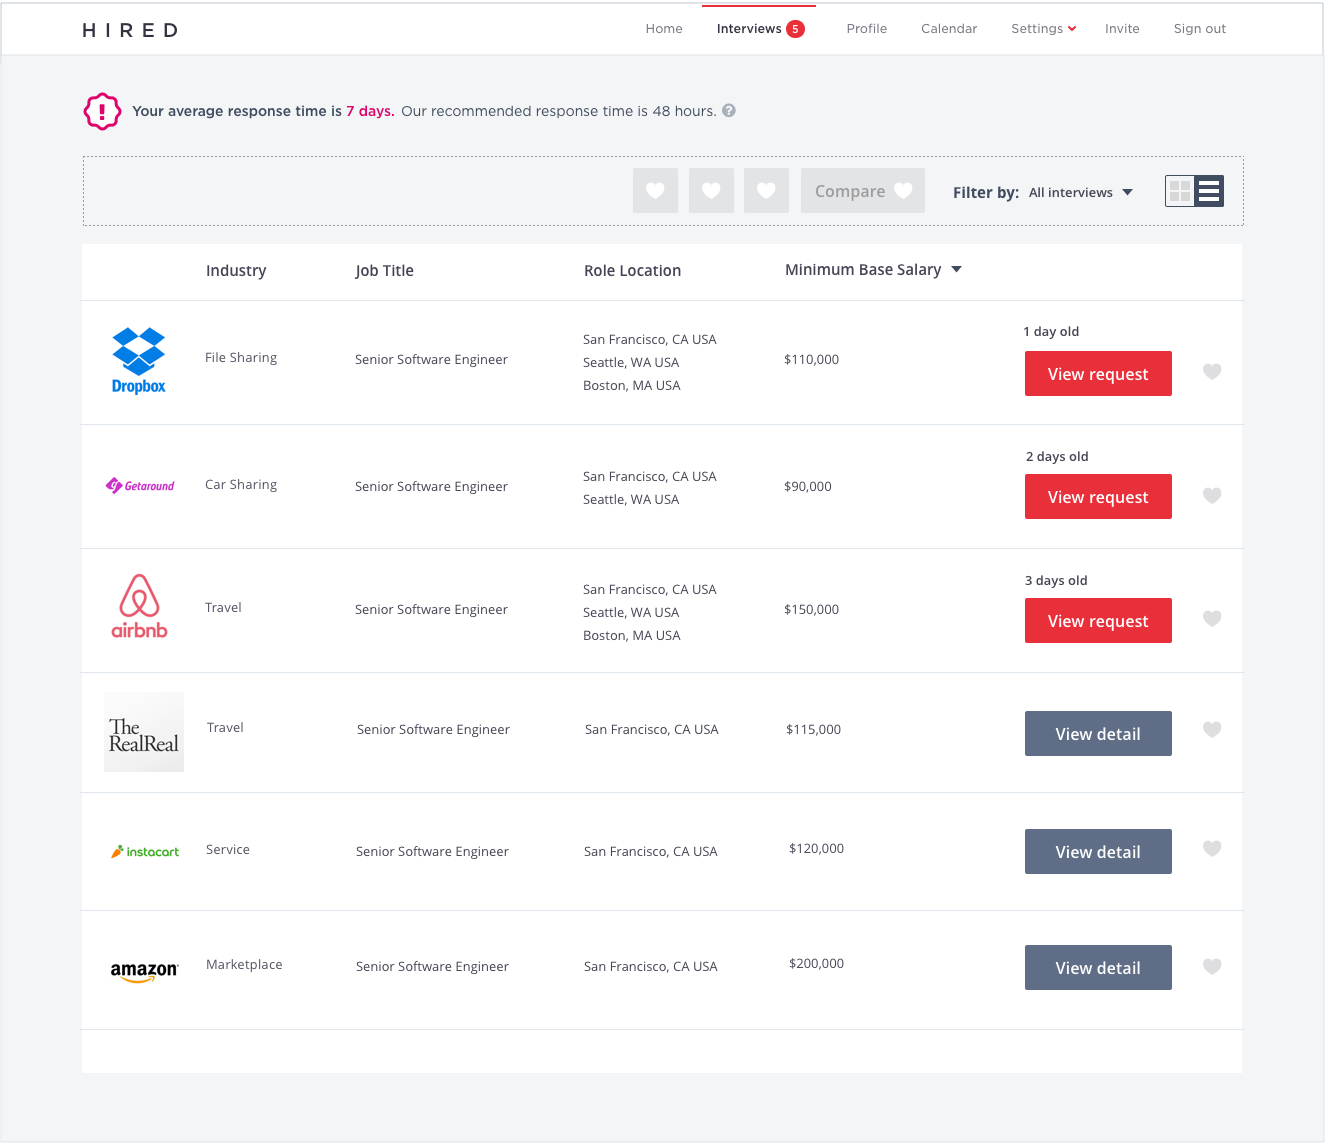Go to the Home page
The width and height of the screenshot is (1326, 1147).
664,29
